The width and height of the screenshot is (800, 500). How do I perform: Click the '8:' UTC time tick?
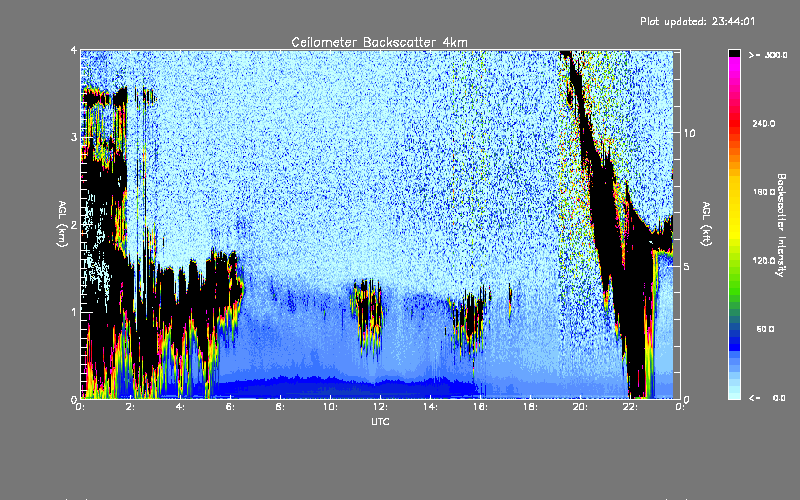(x=281, y=407)
